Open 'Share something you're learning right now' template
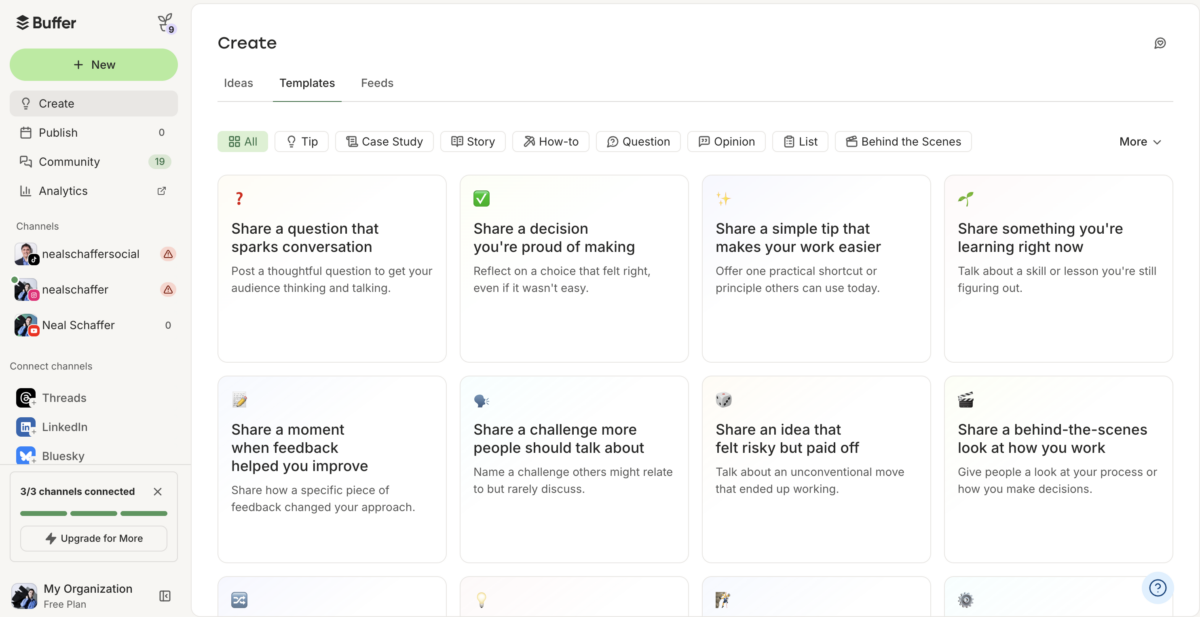This screenshot has height=617, width=1200. click(1058, 269)
